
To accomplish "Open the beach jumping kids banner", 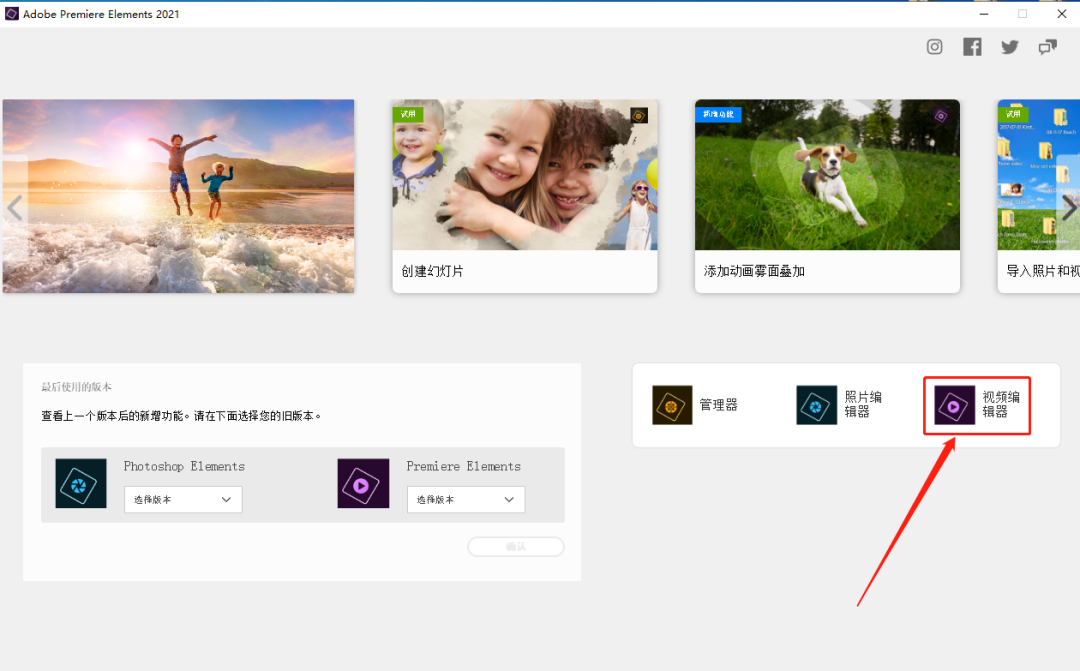I will [178, 196].
